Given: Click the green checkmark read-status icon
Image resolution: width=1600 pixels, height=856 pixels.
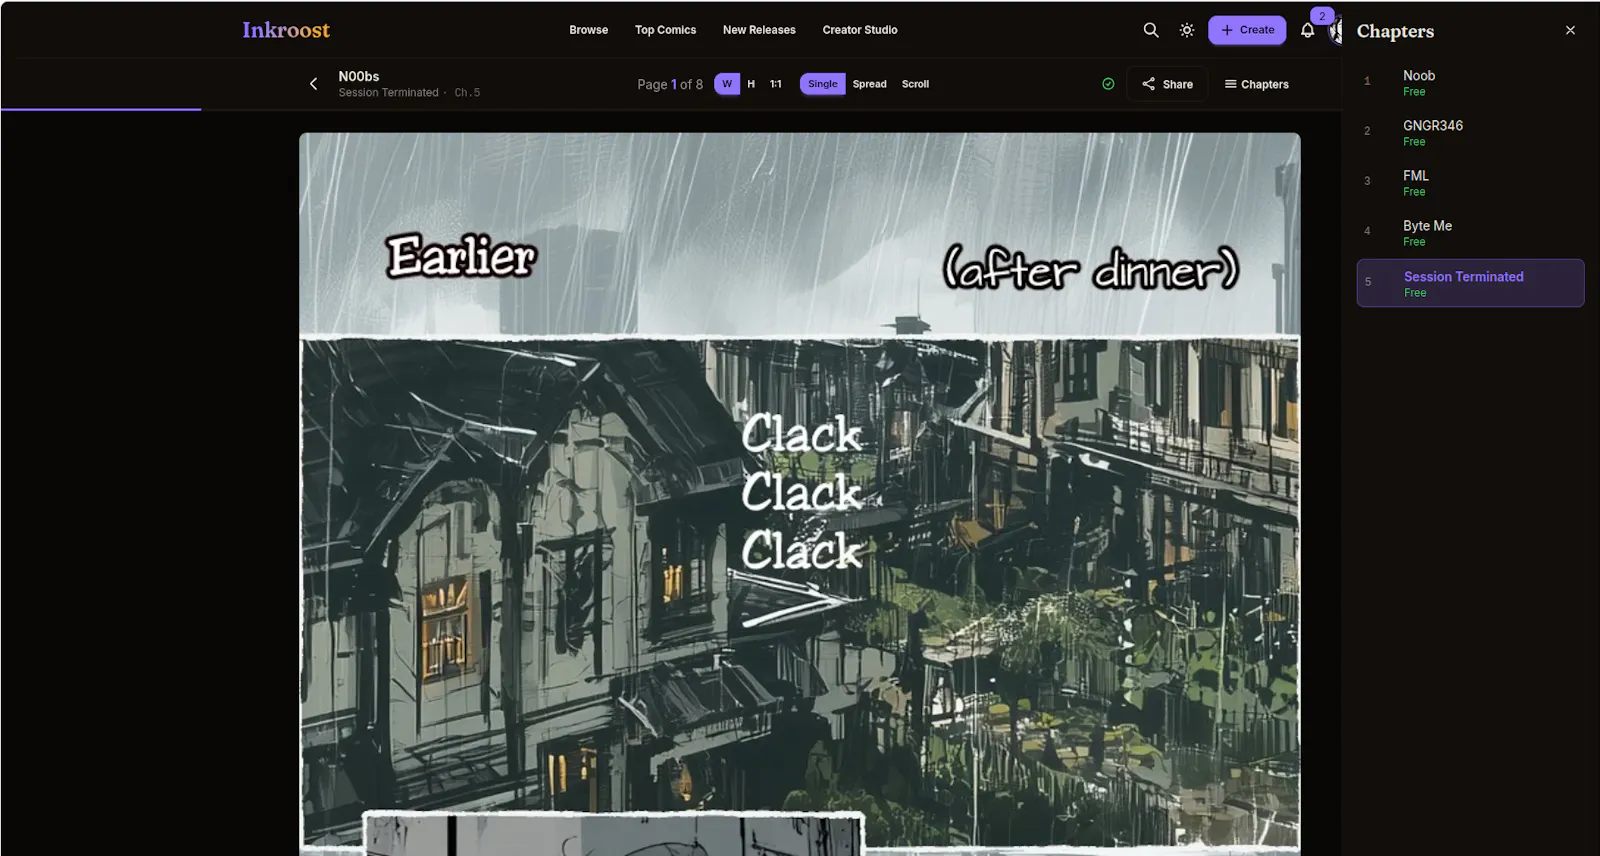Looking at the screenshot, I should coord(1108,84).
